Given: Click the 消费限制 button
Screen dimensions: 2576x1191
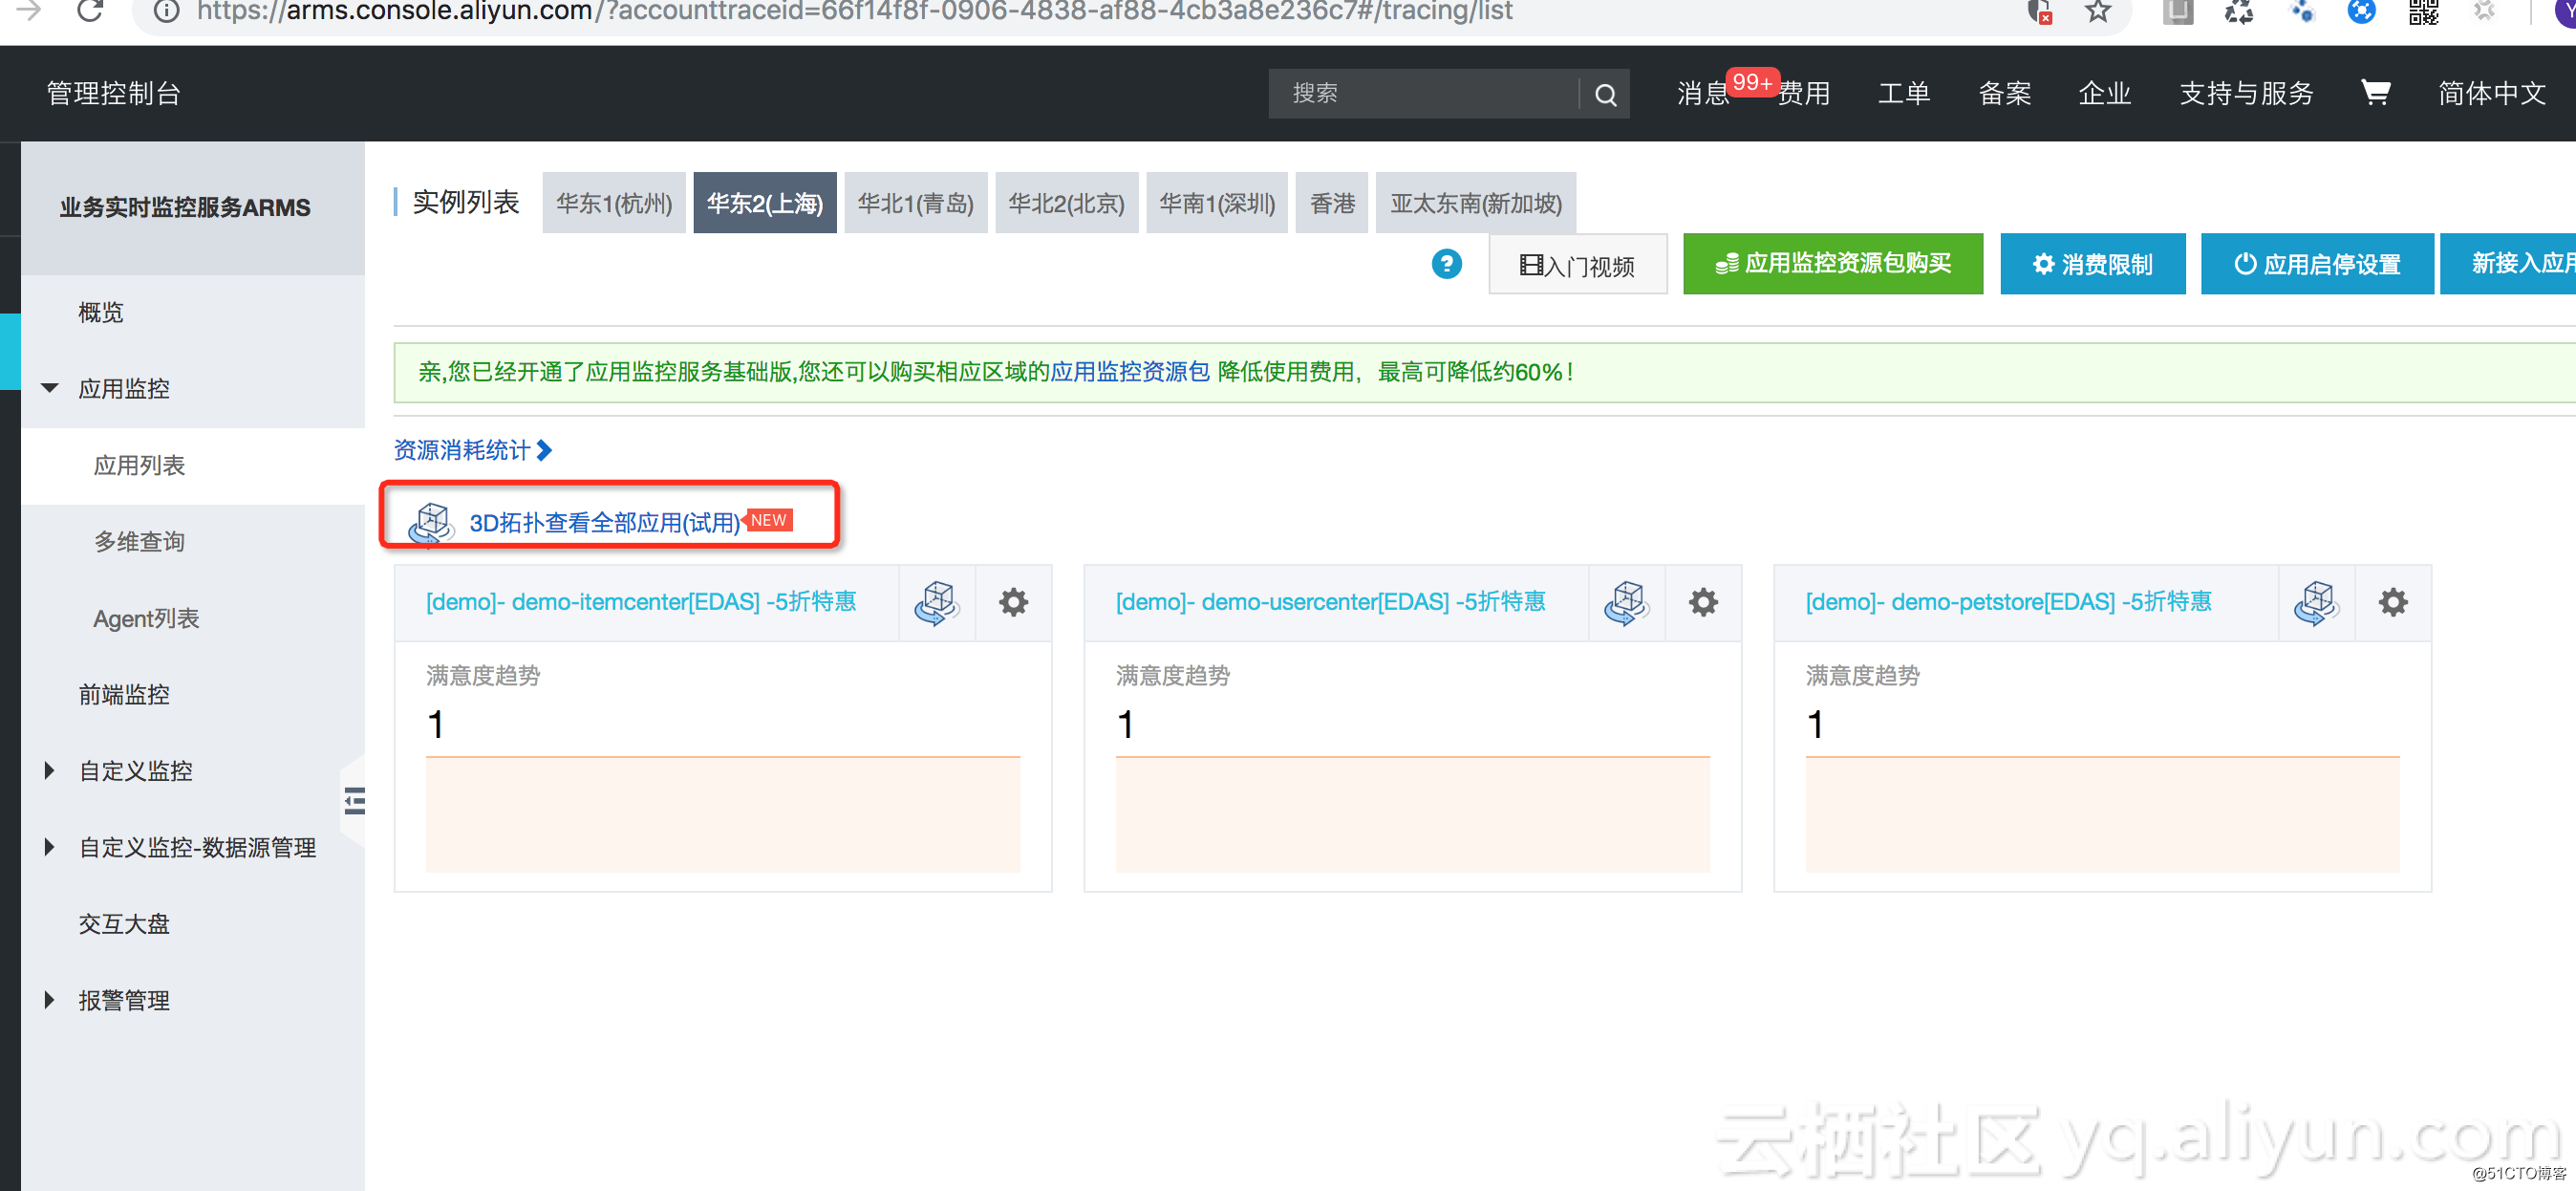Looking at the screenshot, I should coord(2093,264).
